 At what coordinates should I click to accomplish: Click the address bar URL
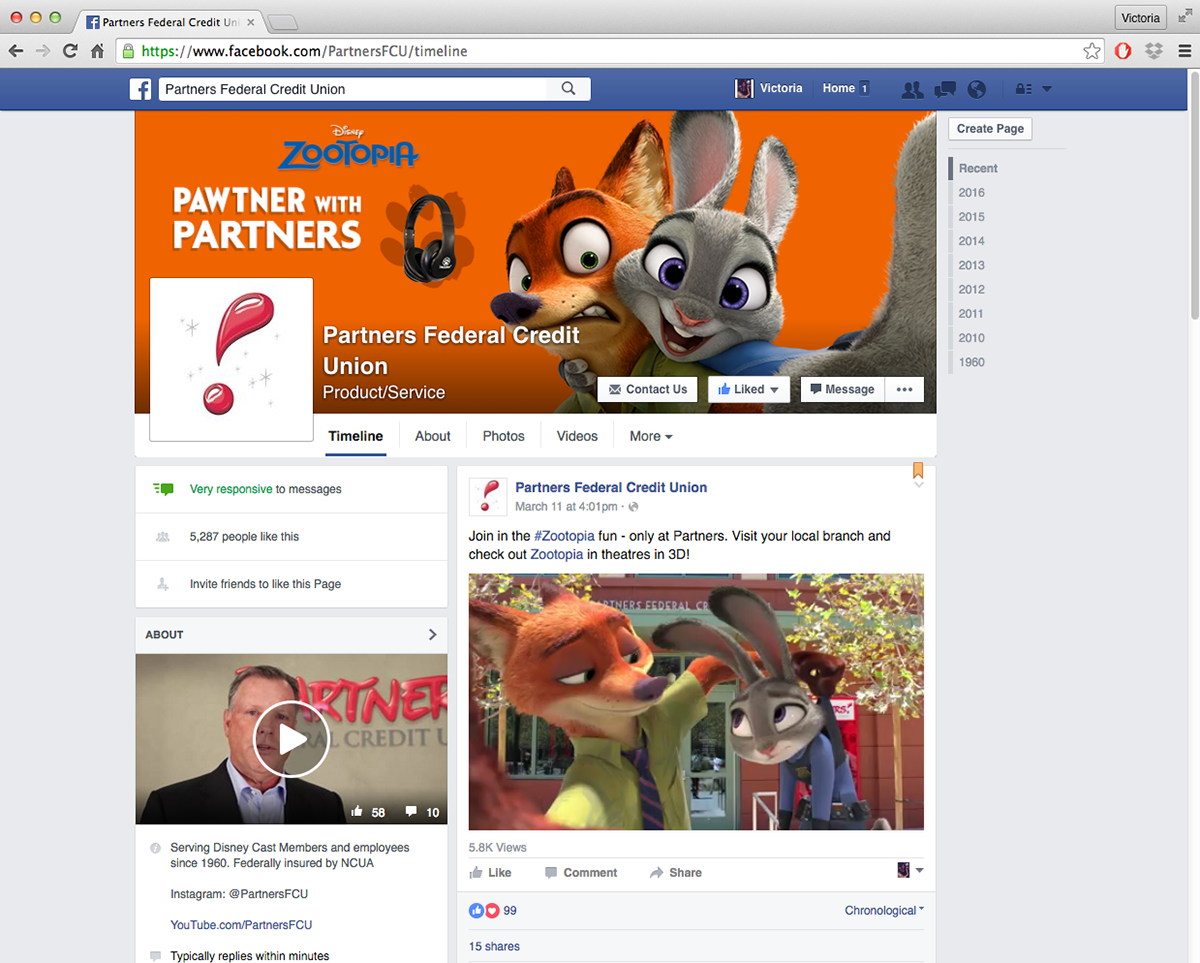point(304,51)
